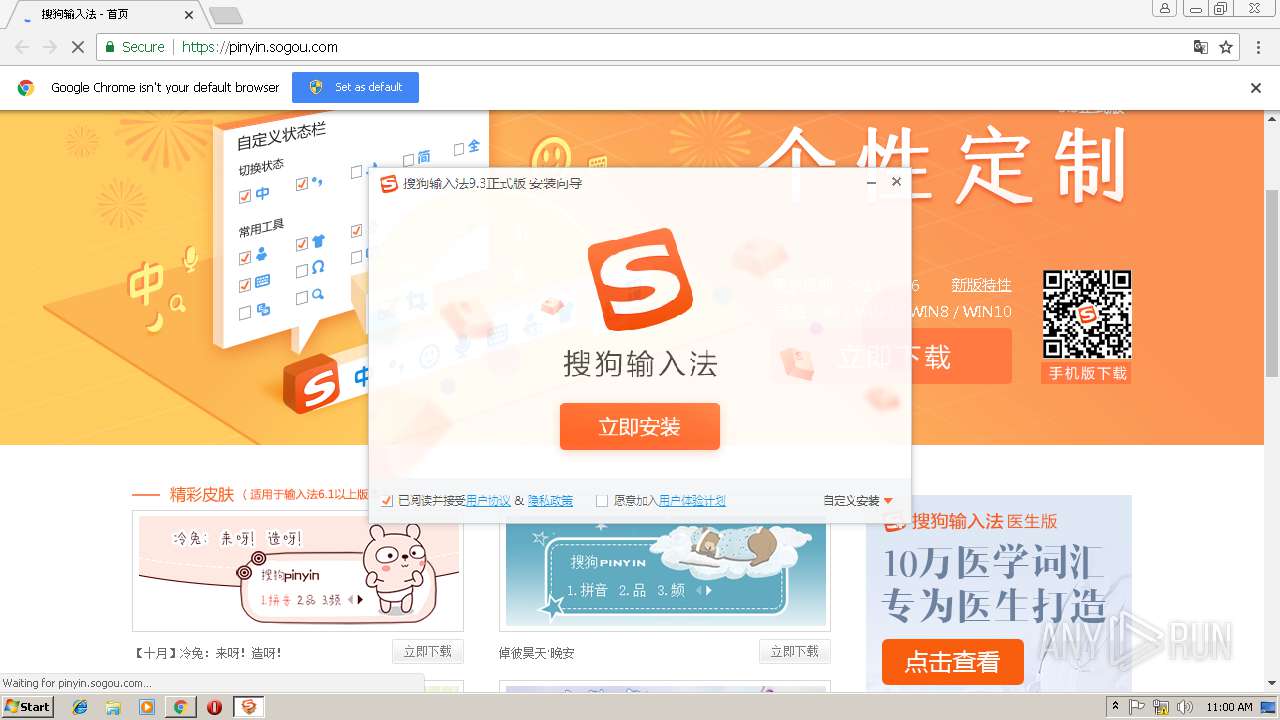Click the QR code for the mobile version
Viewport: 1280px width, 720px height.
(x=1087, y=314)
